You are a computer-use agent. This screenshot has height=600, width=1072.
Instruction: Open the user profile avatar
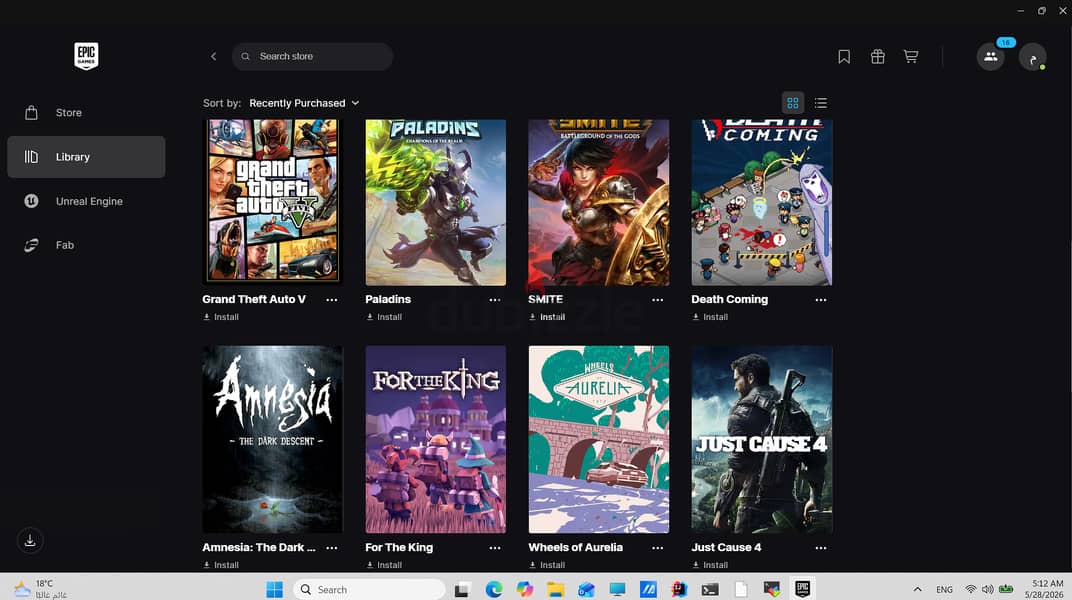[x=1032, y=57]
